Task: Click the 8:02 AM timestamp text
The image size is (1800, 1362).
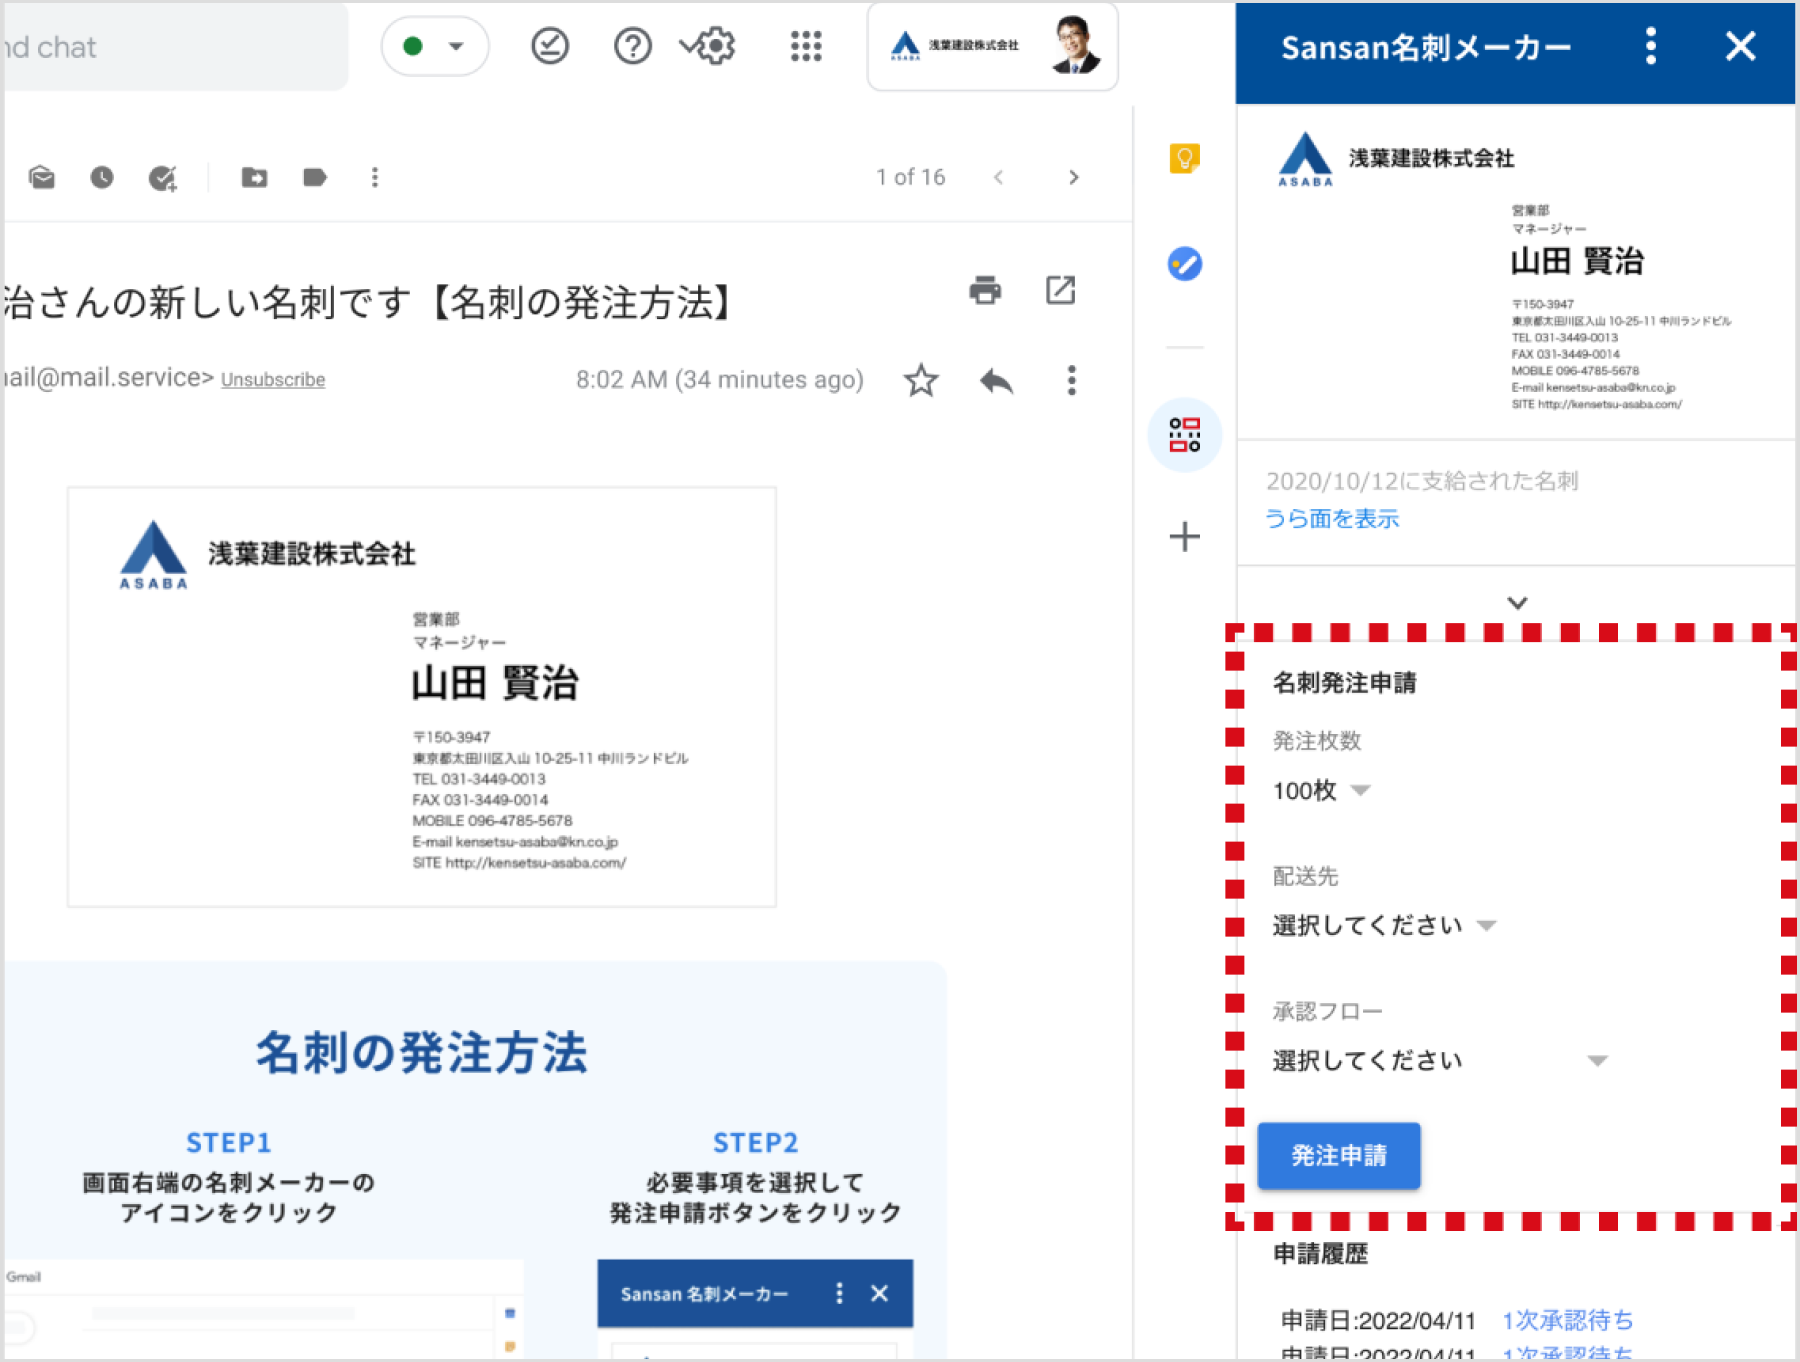Action: 720,380
